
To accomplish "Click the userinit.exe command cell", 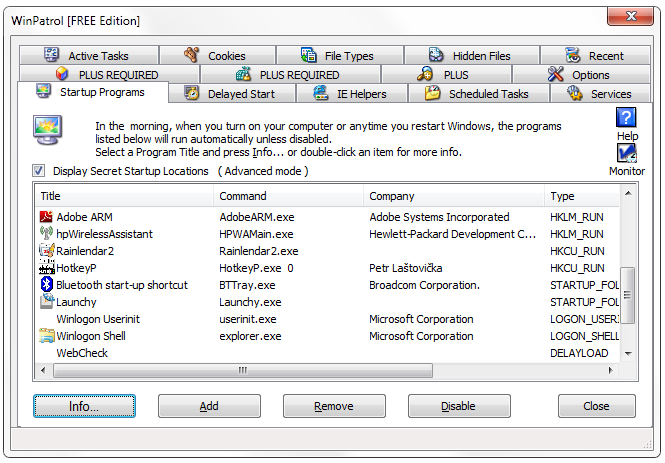I will pos(248,319).
